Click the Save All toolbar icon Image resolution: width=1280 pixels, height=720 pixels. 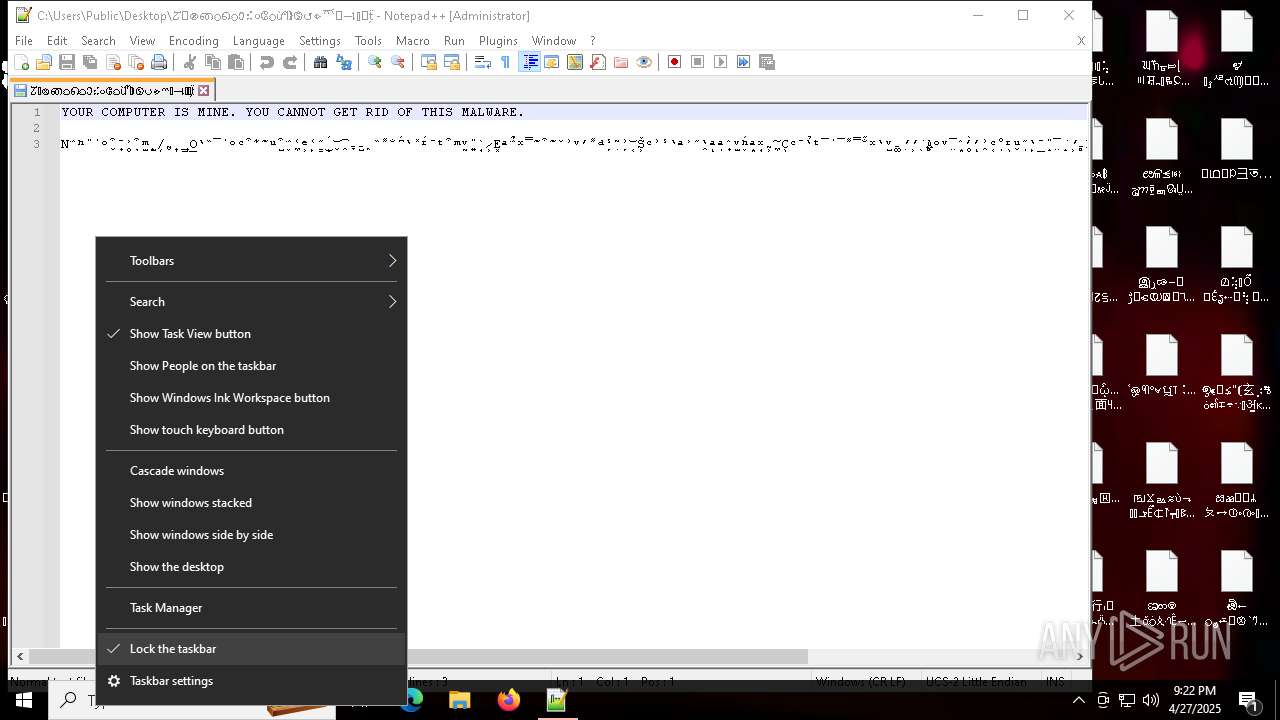pyautogui.click(x=90, y=62)
